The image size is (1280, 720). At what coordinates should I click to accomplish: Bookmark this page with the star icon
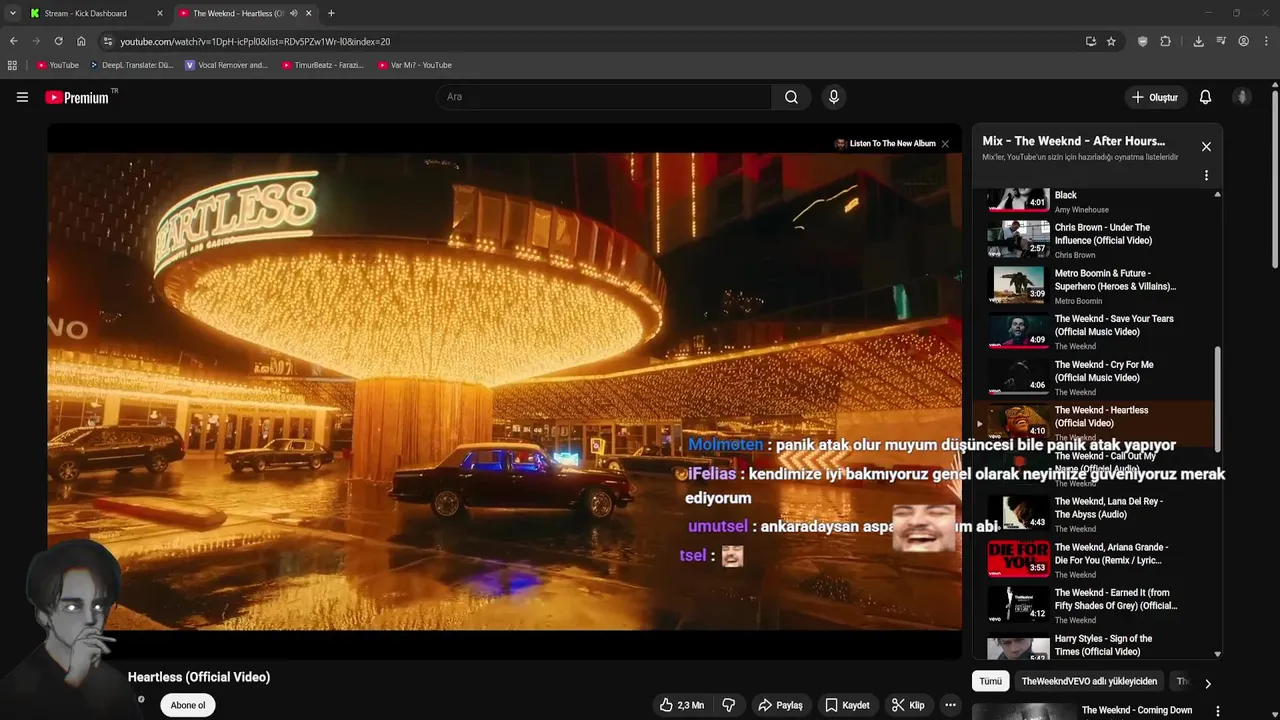[1111, 41]
